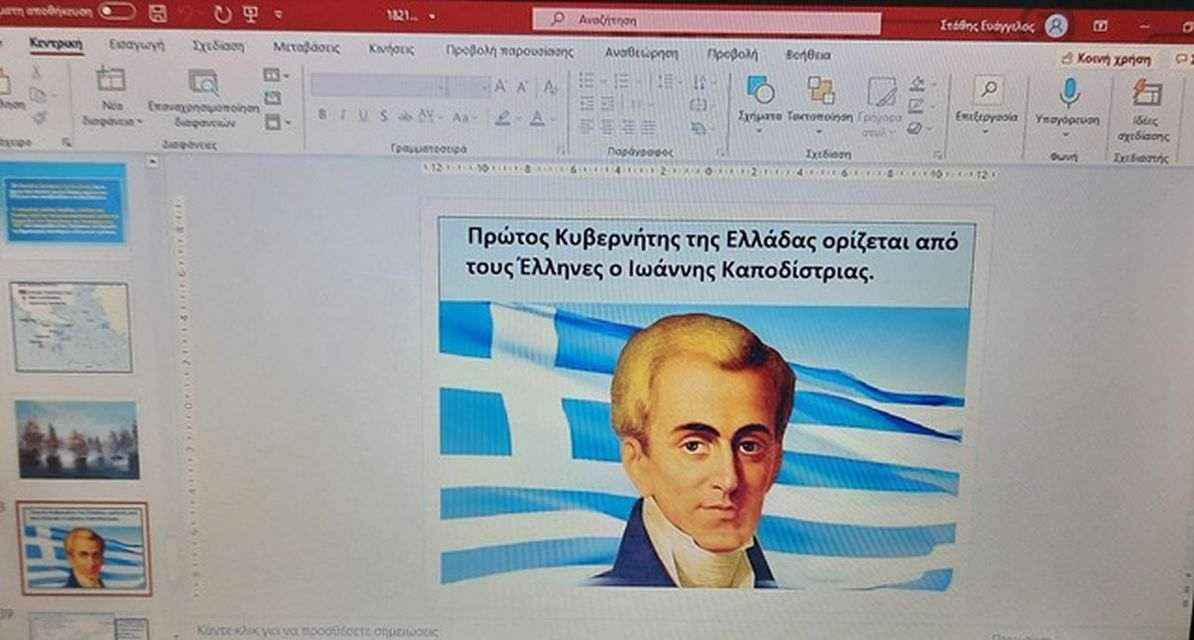1194x640 pixels.
Task: Add a new slide with Νέα διαφάνεια icon
Action: (x=111, y=79)
